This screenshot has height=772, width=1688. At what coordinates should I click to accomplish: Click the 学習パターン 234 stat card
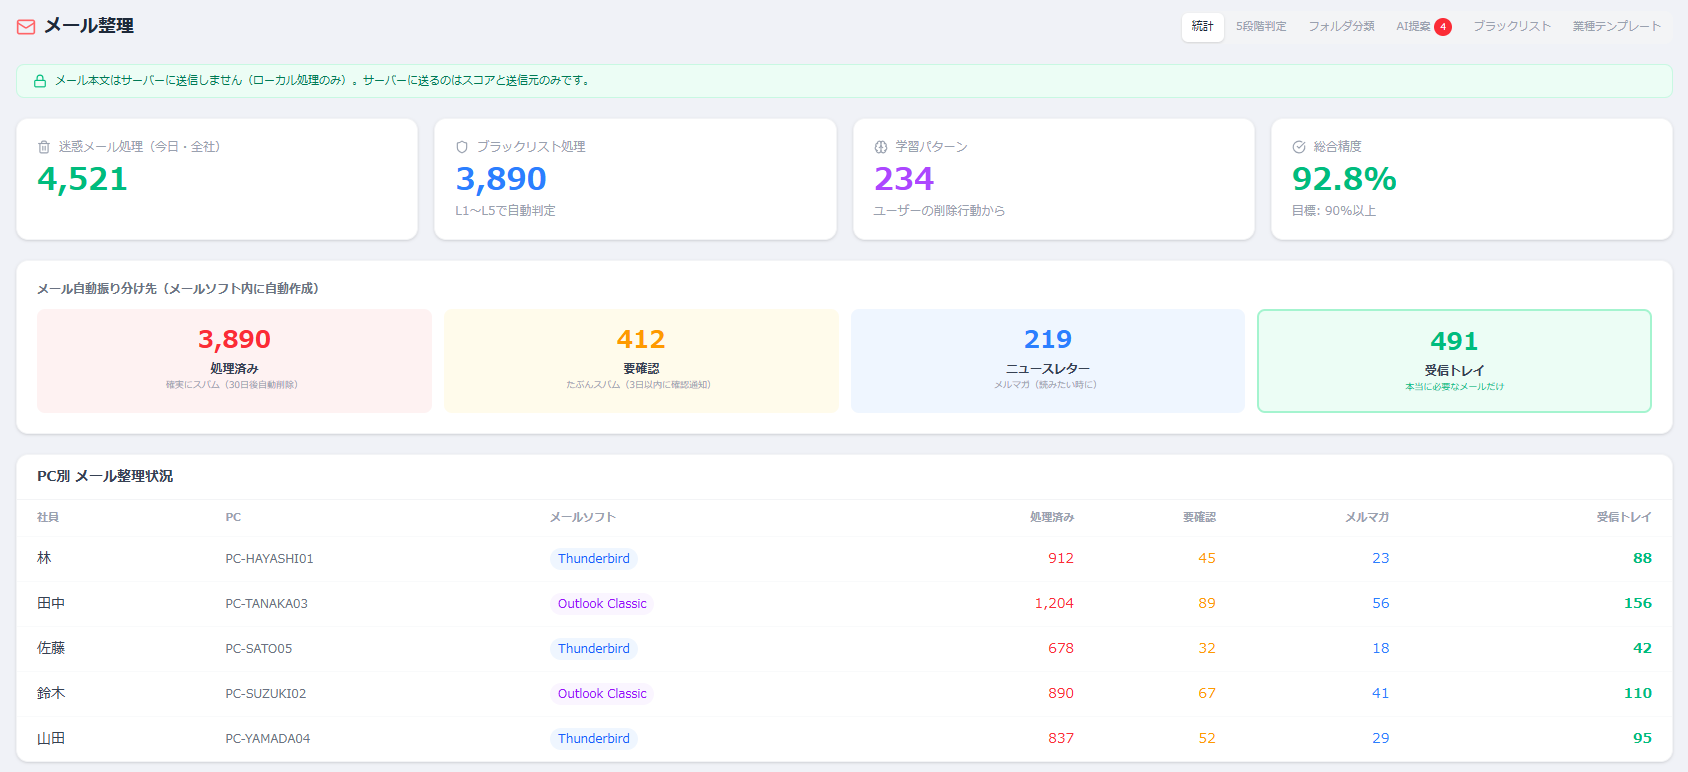(1053, 179)
